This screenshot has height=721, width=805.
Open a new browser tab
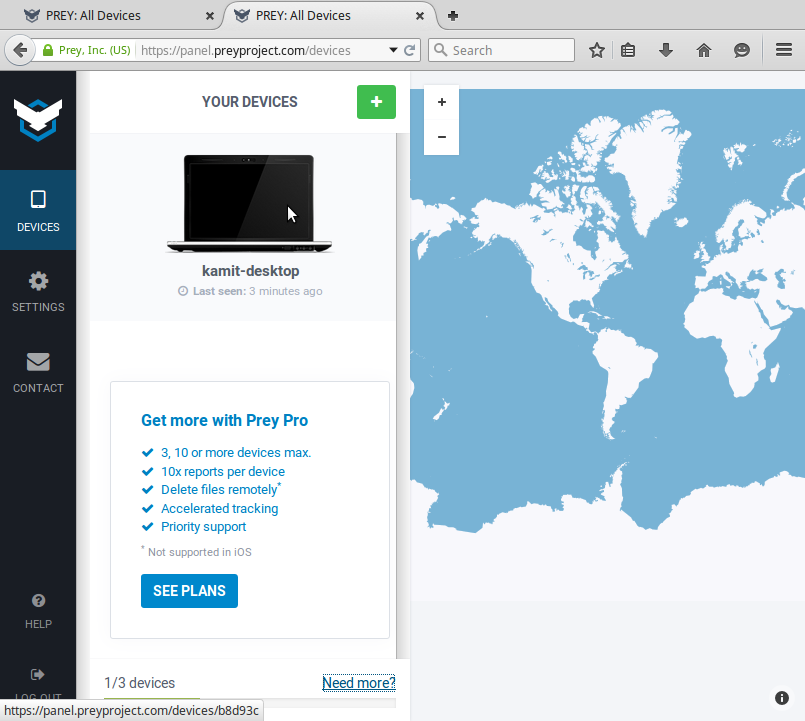click(453, 16)
